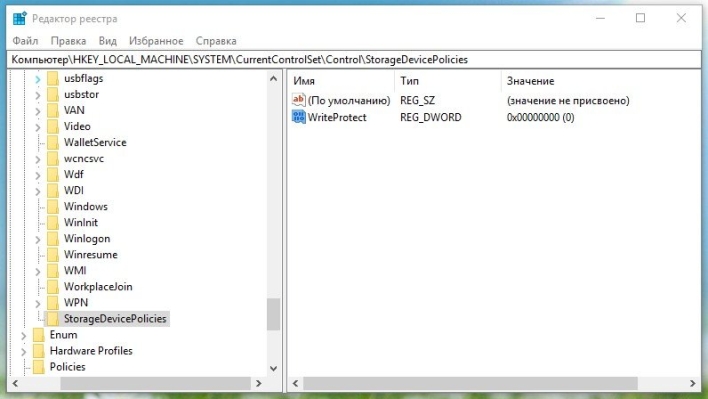Click the registry path address bar

354,60
